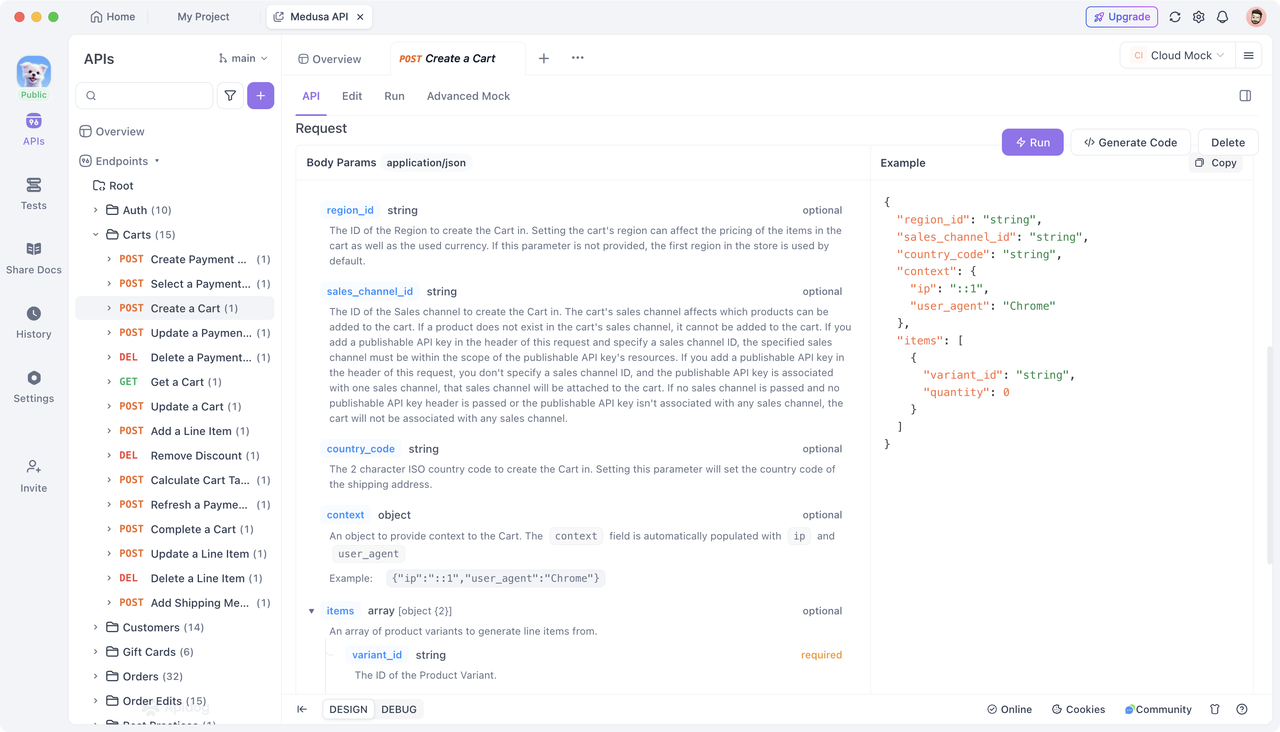The image size is (1280, 732).
Task: Select the Advanced Mock sub-tab
Action: coord(468,96)
